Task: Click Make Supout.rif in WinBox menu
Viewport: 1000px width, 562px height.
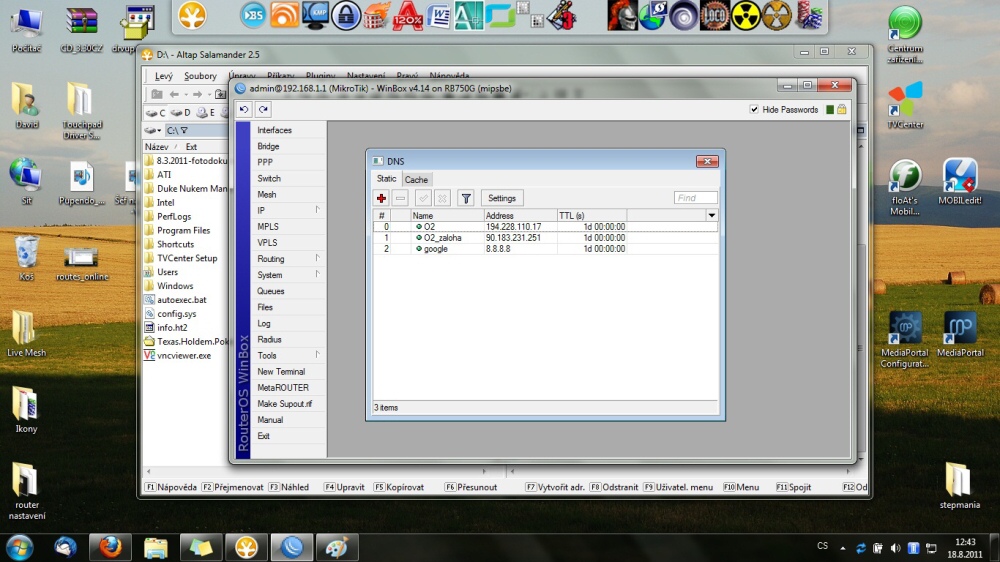Action: coord(284,404)
